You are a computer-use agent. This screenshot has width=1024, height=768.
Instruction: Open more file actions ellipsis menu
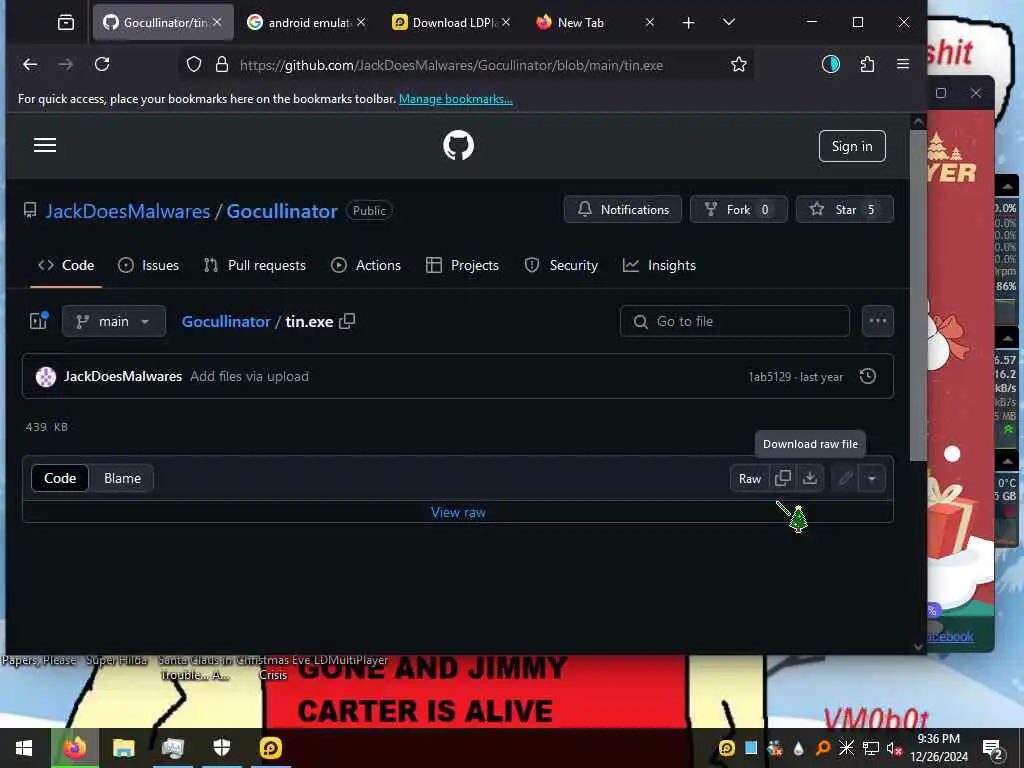click(877, 321)
